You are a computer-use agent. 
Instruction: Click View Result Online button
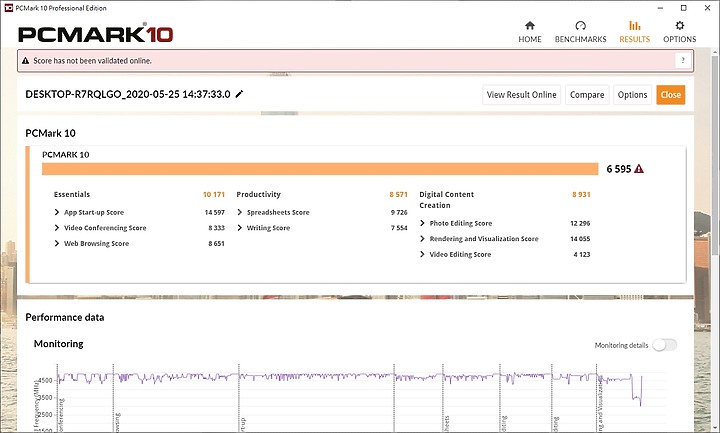click(521, 95)
